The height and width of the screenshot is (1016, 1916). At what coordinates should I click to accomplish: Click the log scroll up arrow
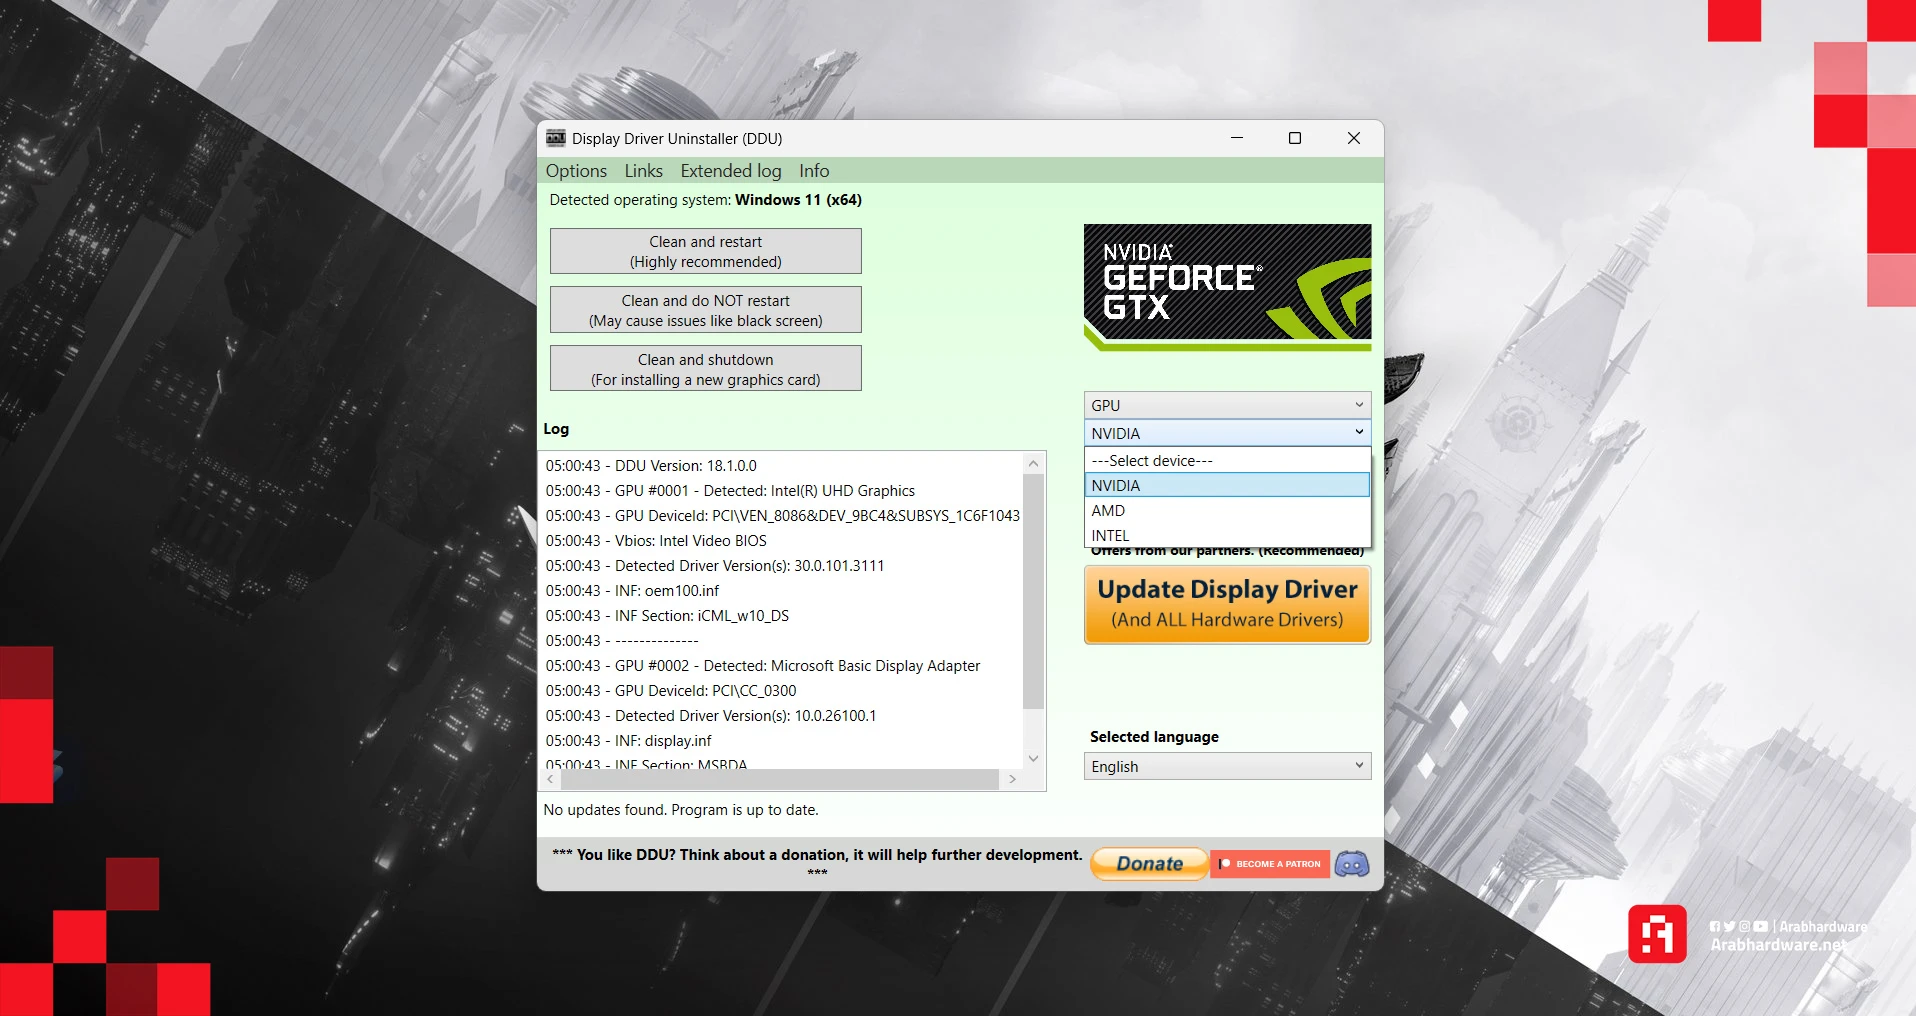pyautogui.click(x=1034, y=463)
